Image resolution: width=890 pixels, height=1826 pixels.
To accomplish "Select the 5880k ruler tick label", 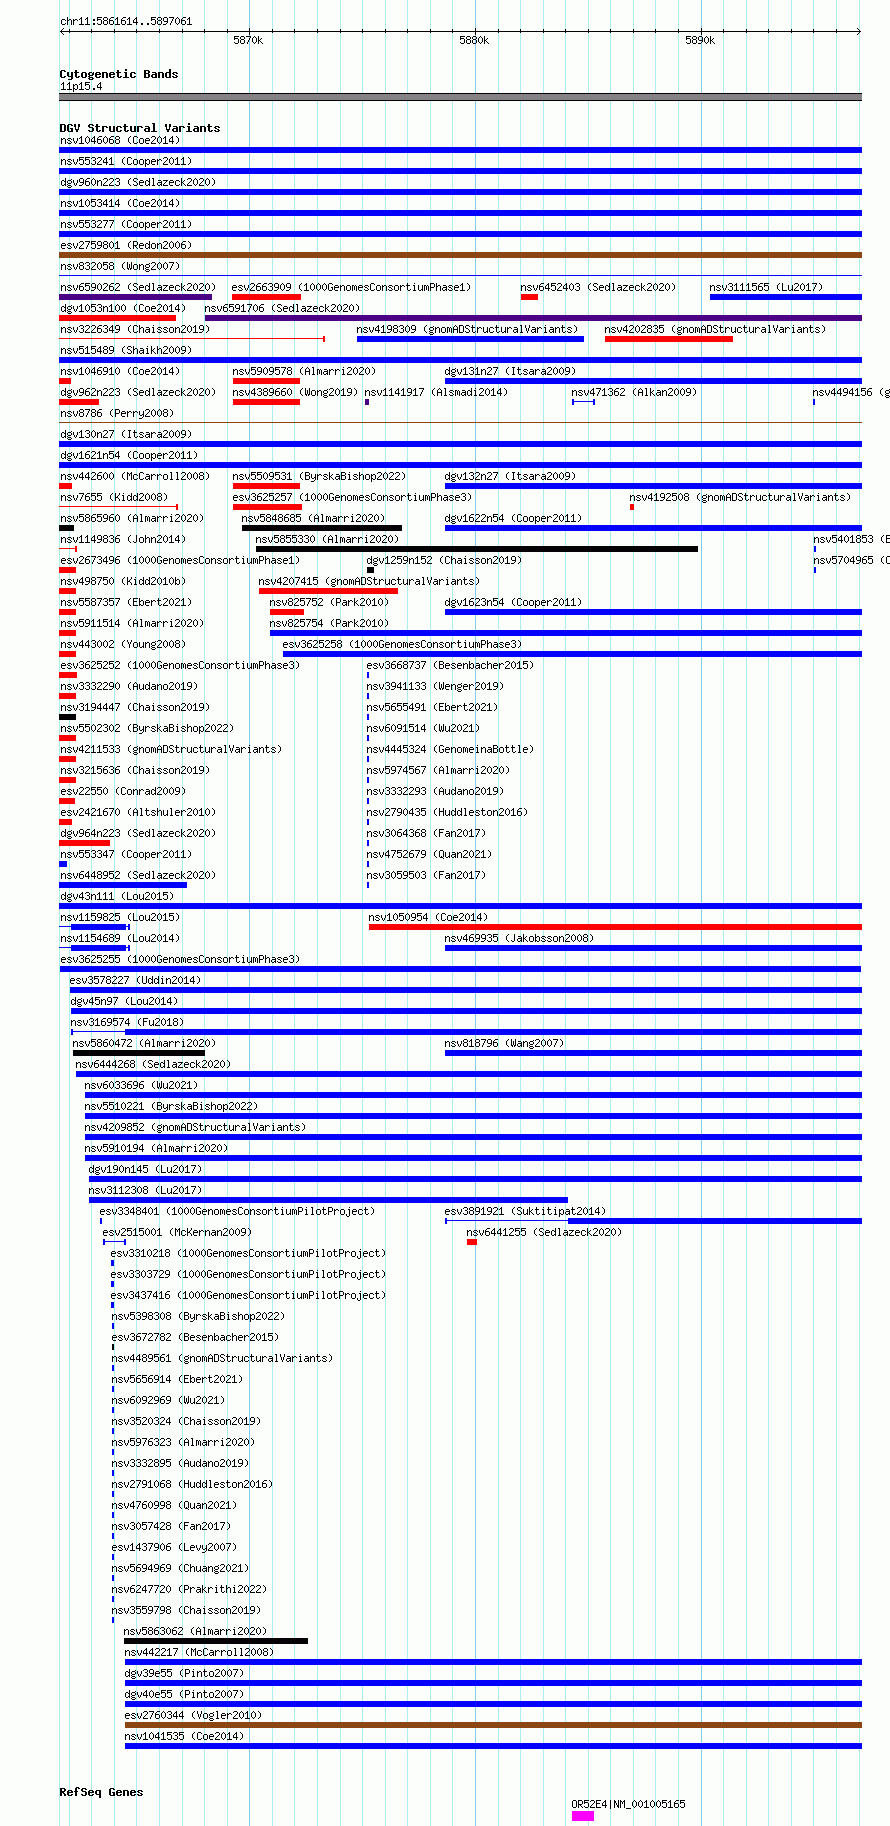I will pos(474,40).
